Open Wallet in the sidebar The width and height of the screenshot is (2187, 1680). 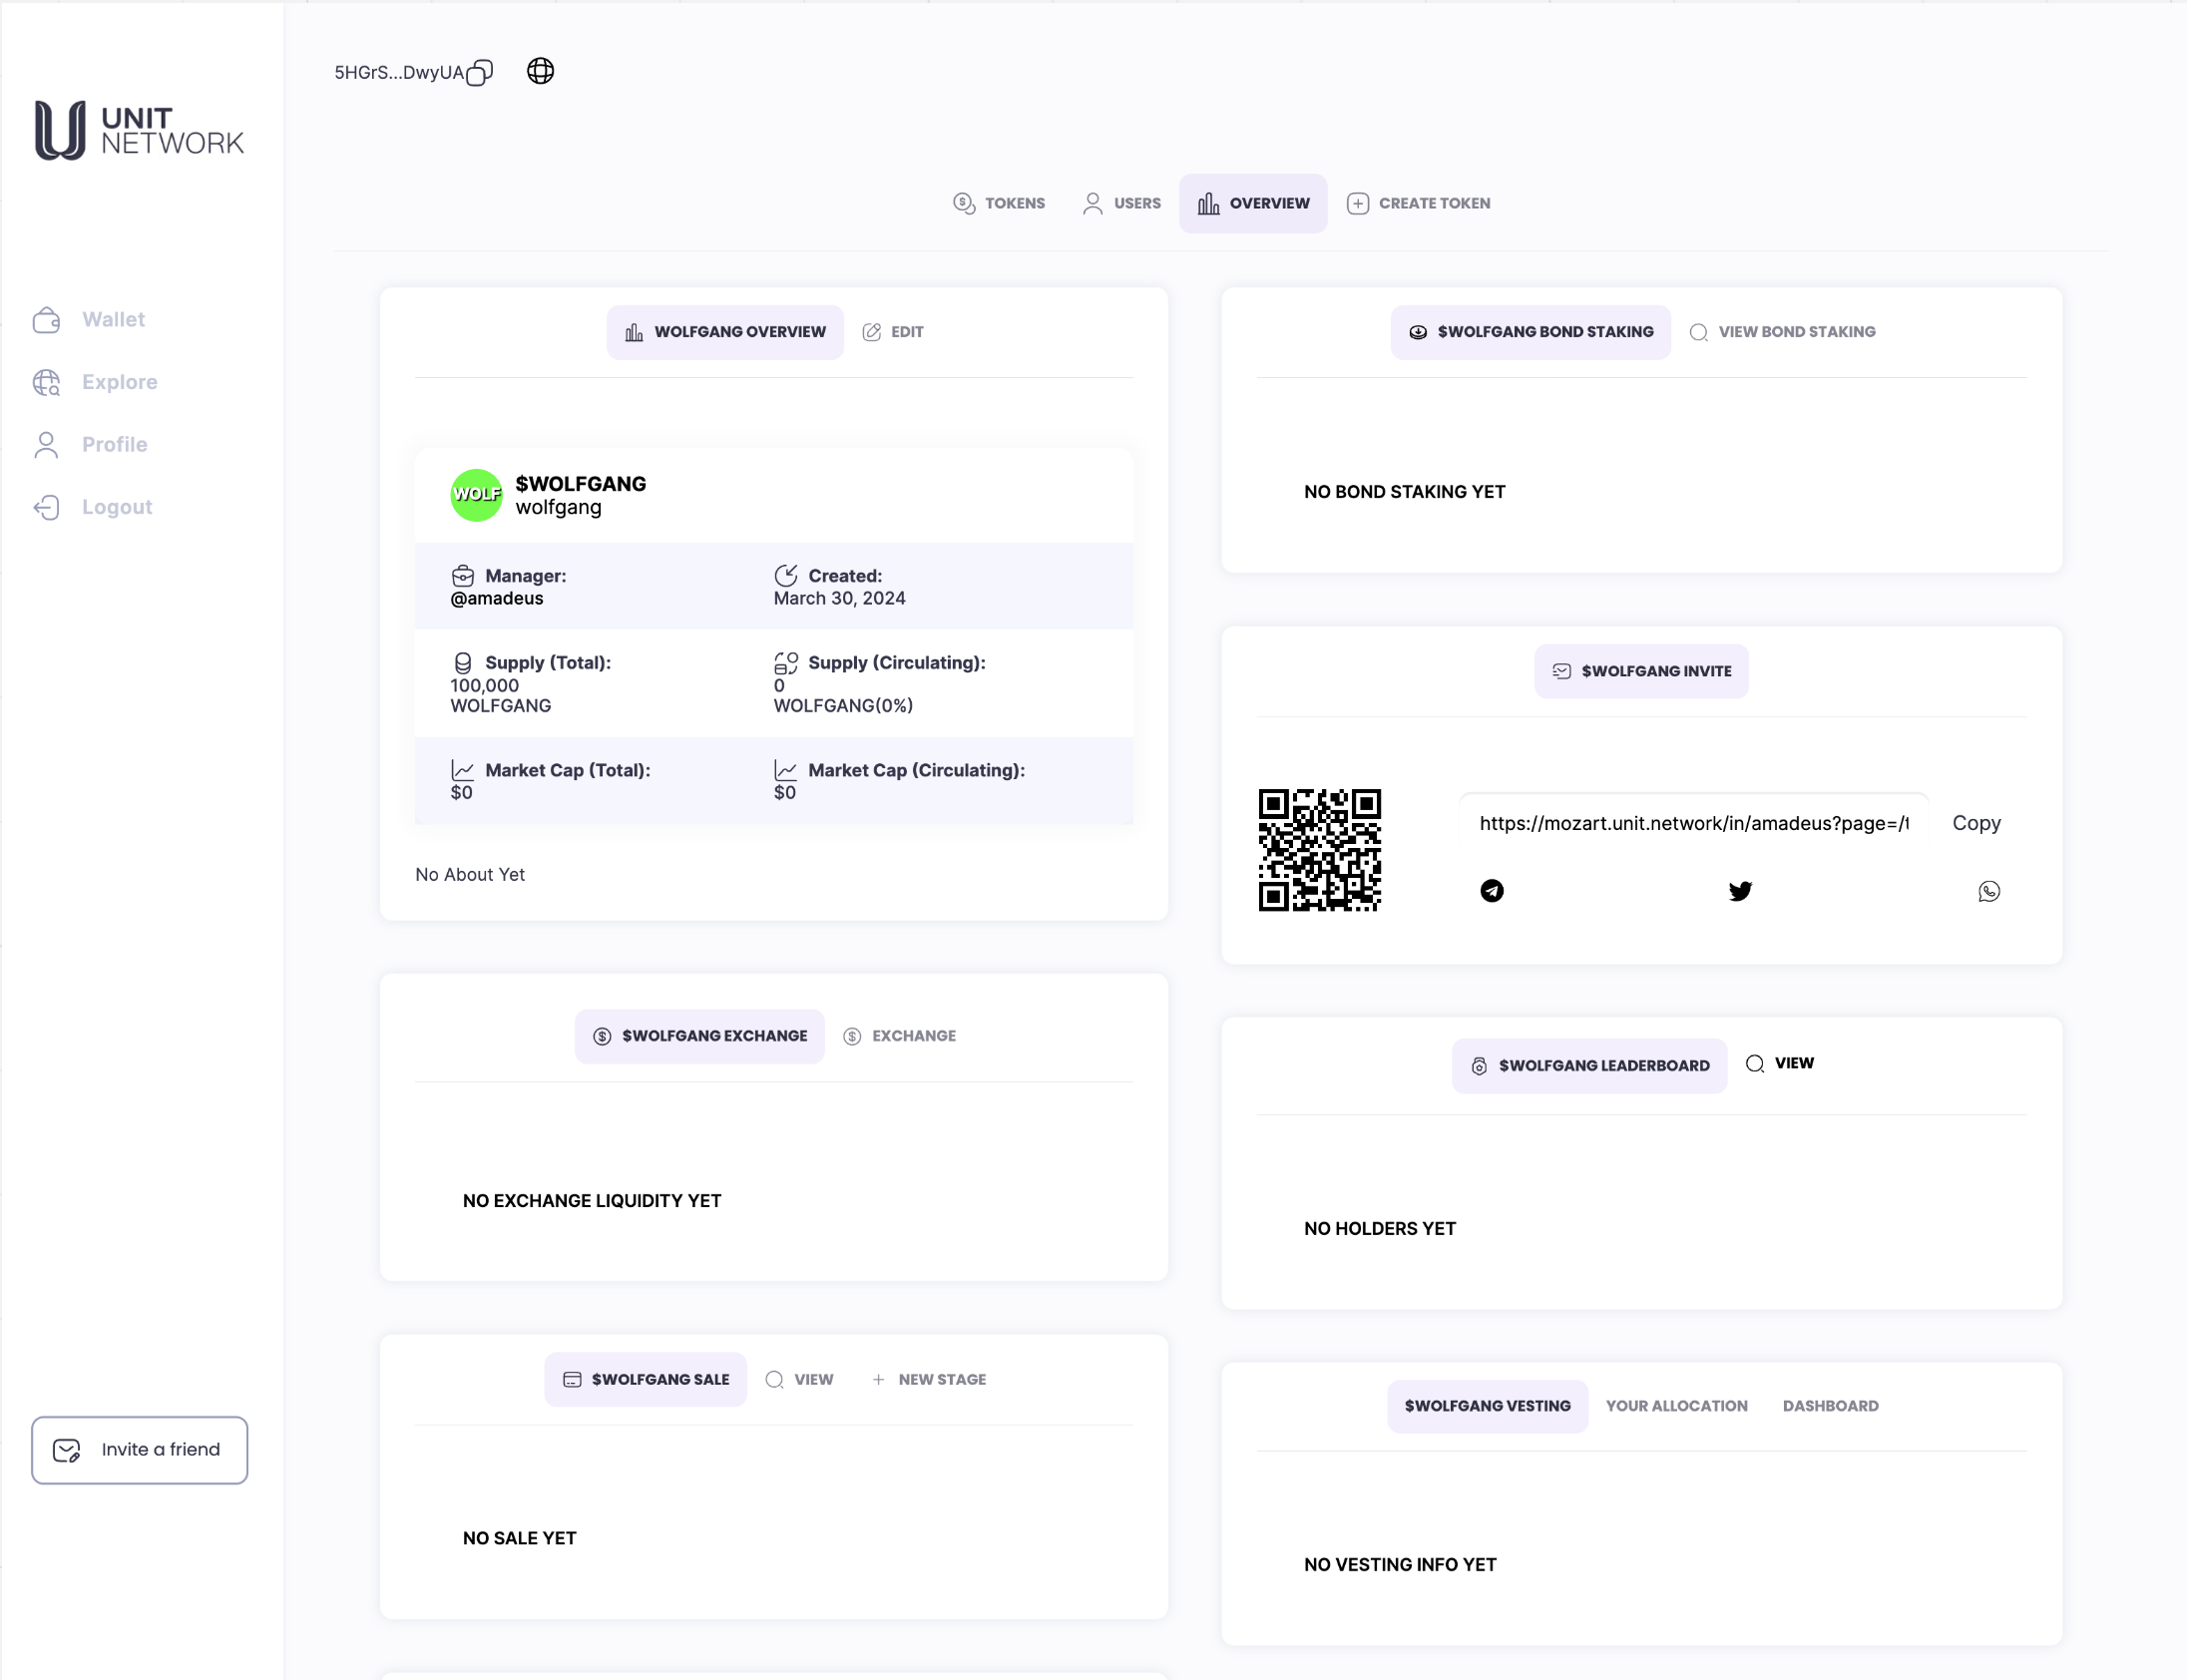click(113, 320)
